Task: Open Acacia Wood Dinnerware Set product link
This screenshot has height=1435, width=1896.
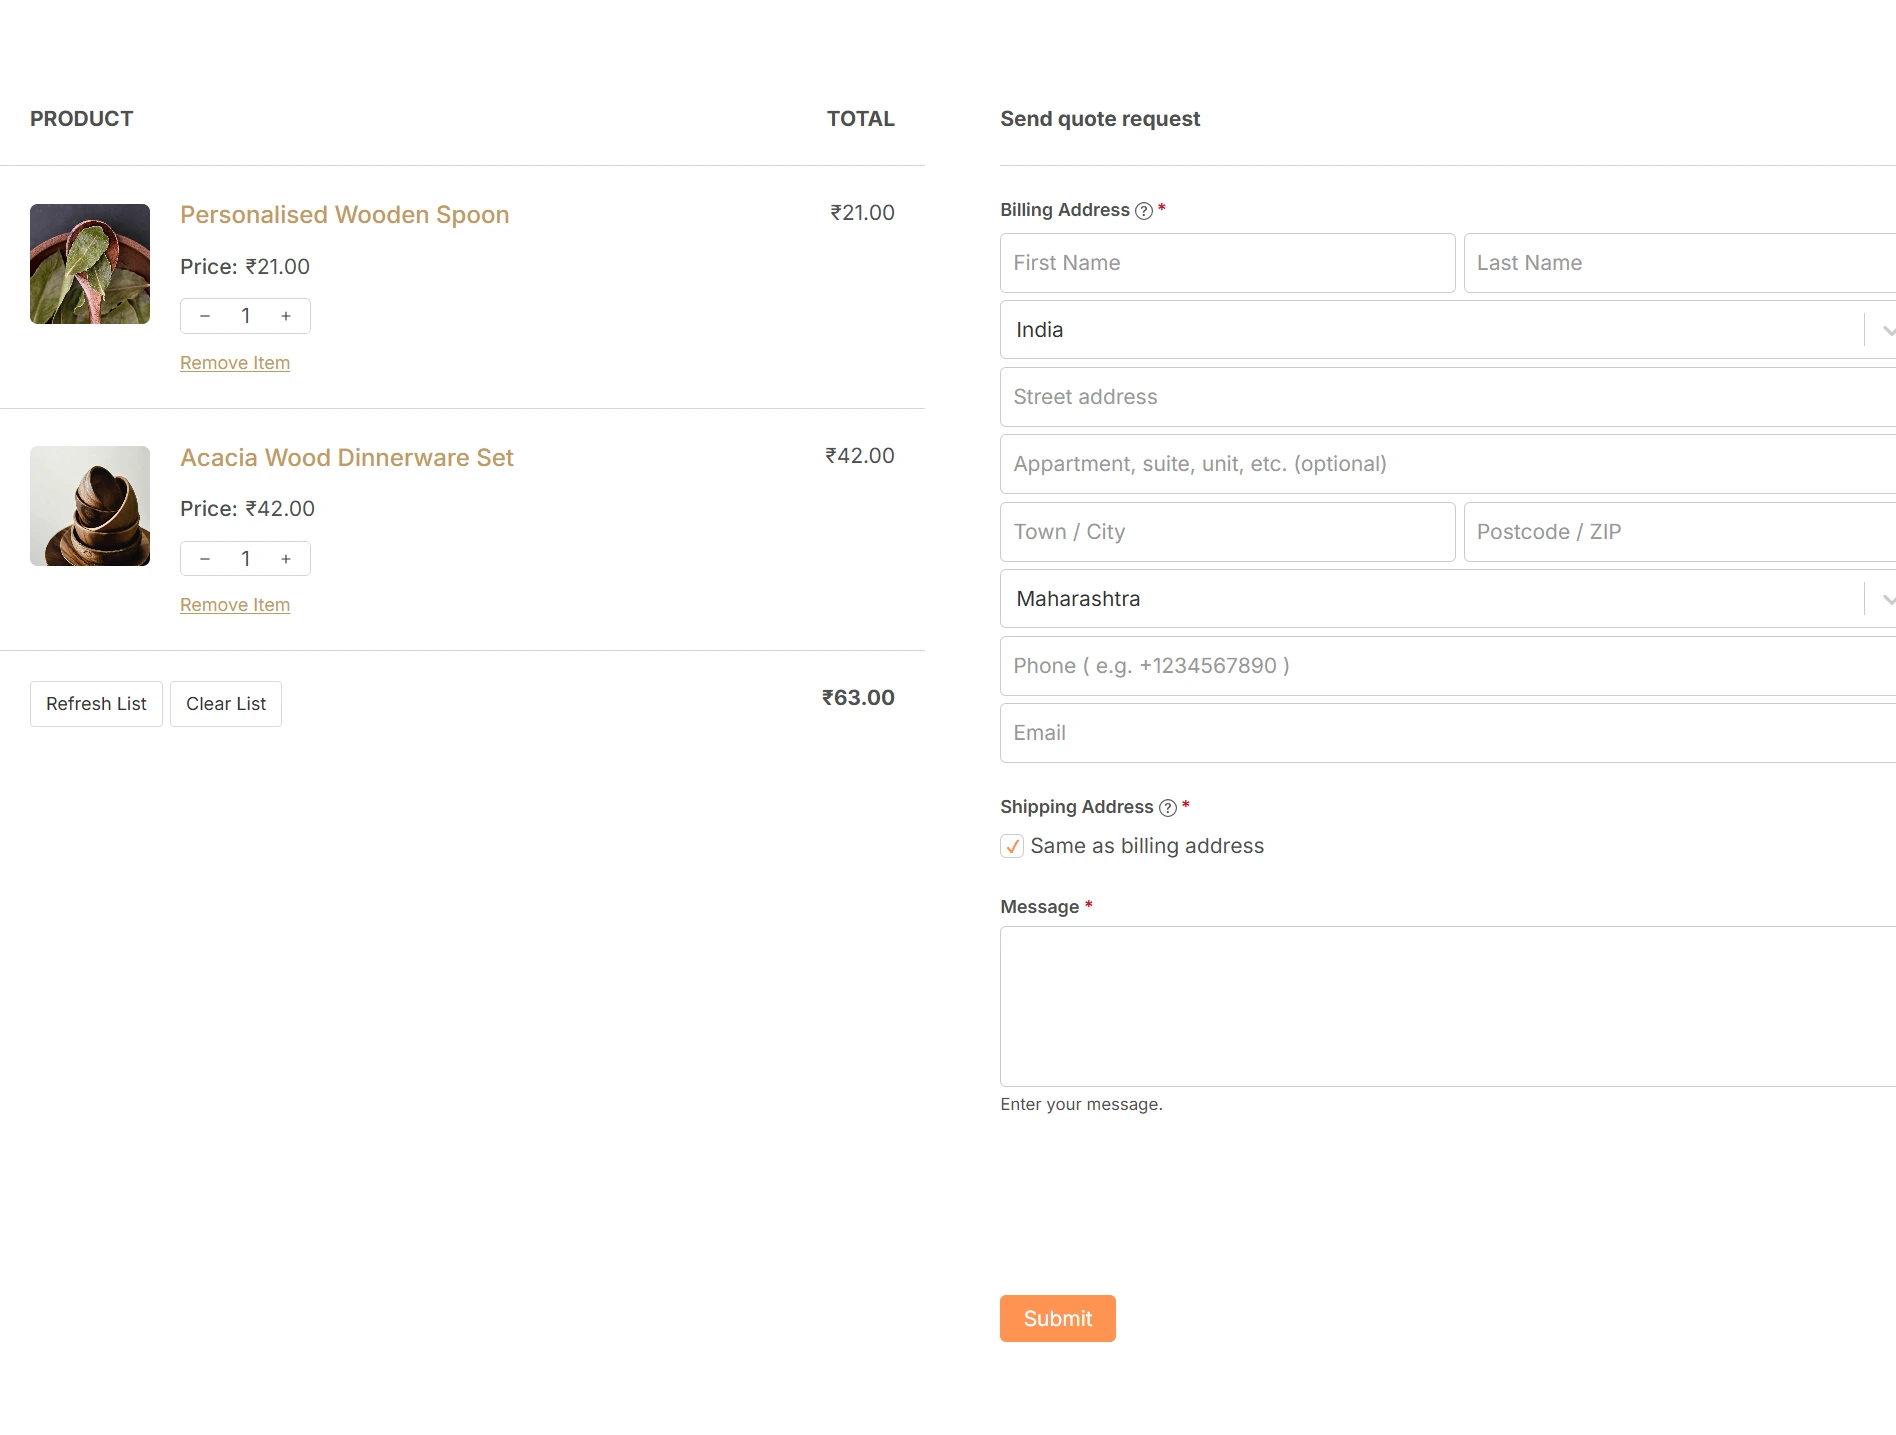Action: tap(346, 458)
